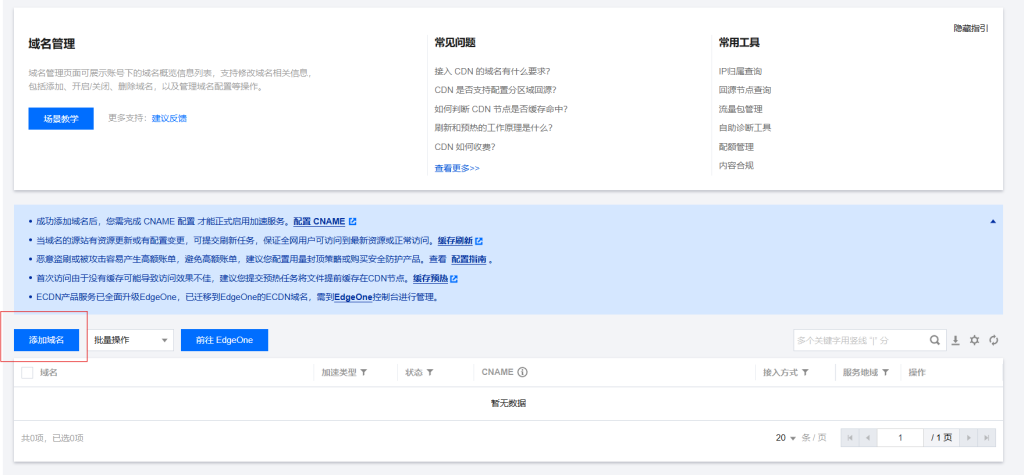The image size is (1024, 475).
Task: Click external link icon beside 缓存预热
Action: coord(454,278)
